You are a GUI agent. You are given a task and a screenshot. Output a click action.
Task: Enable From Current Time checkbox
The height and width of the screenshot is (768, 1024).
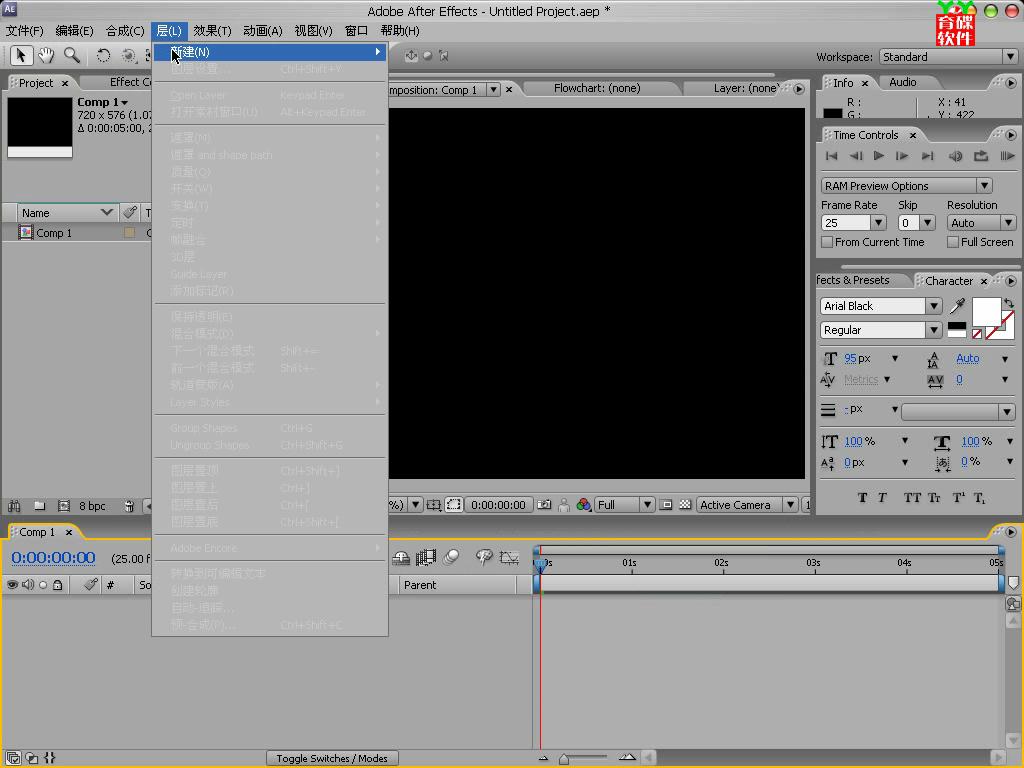pyautogui.click(x=827, y=242)
